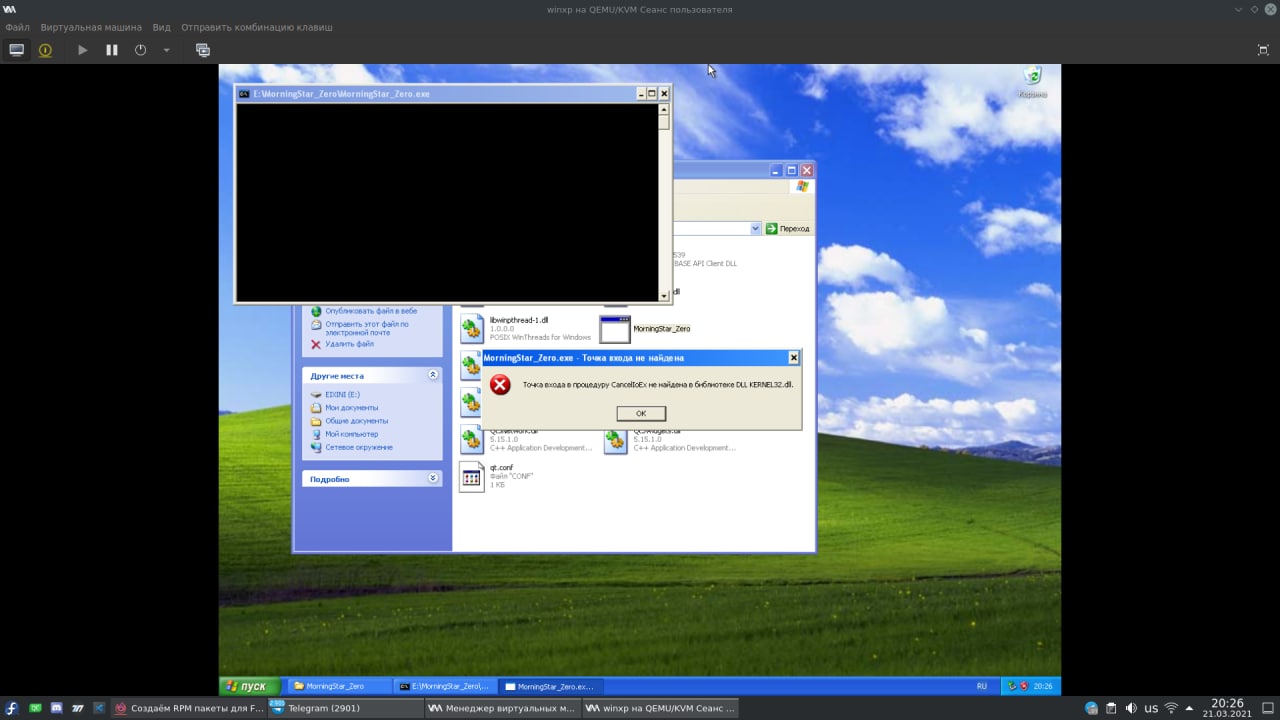Screen dimensions: 1280x720
Task: Click OK in the error dialog
Action: click(x=641, y=413)
